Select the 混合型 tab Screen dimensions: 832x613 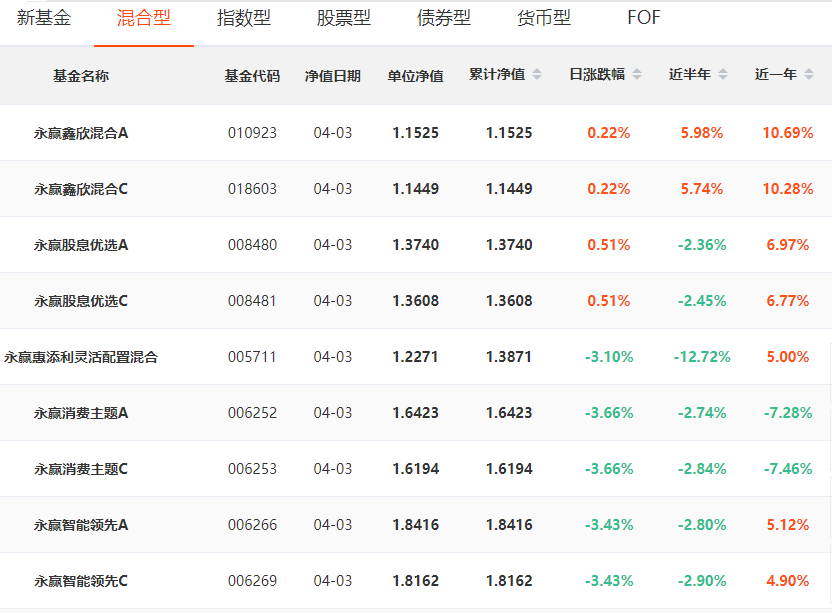click(x=144, y=18)
